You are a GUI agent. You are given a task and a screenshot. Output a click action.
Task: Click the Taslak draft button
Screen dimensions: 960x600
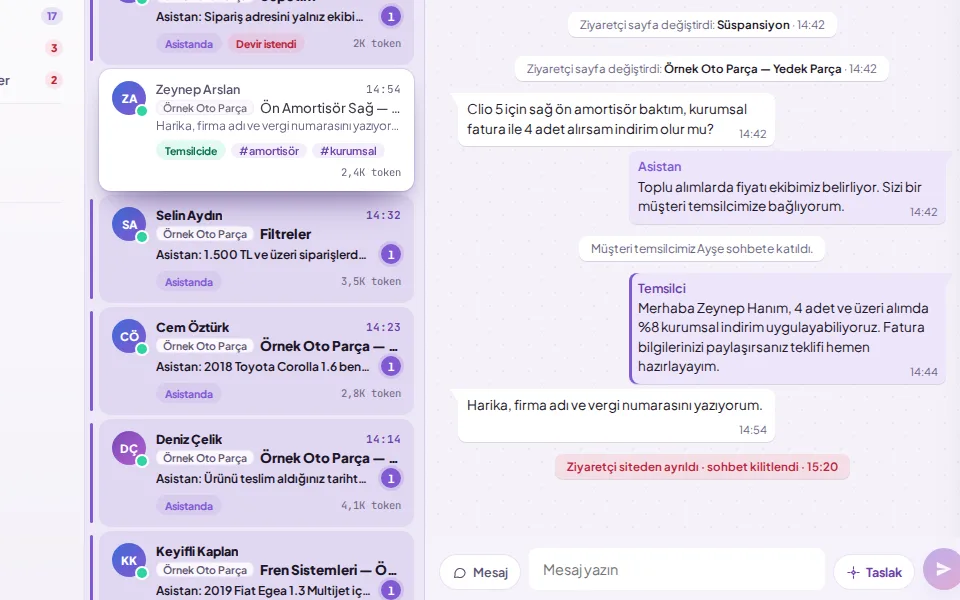(x=874, y=572)
